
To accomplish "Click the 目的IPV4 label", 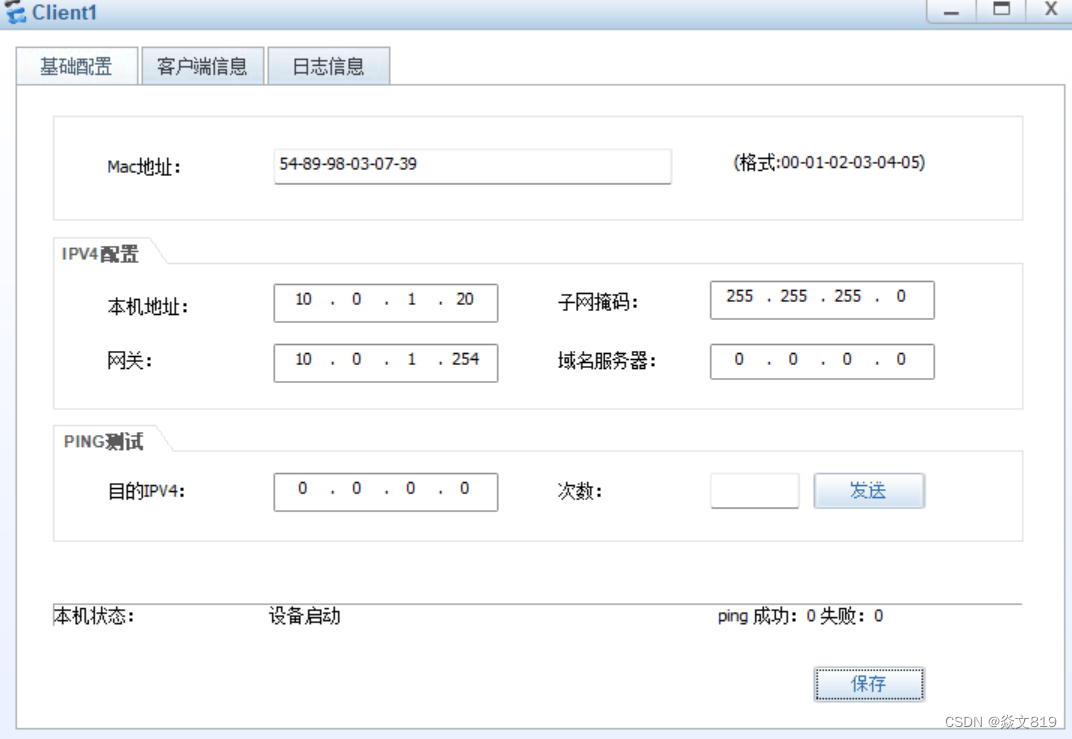I will 146,491.
